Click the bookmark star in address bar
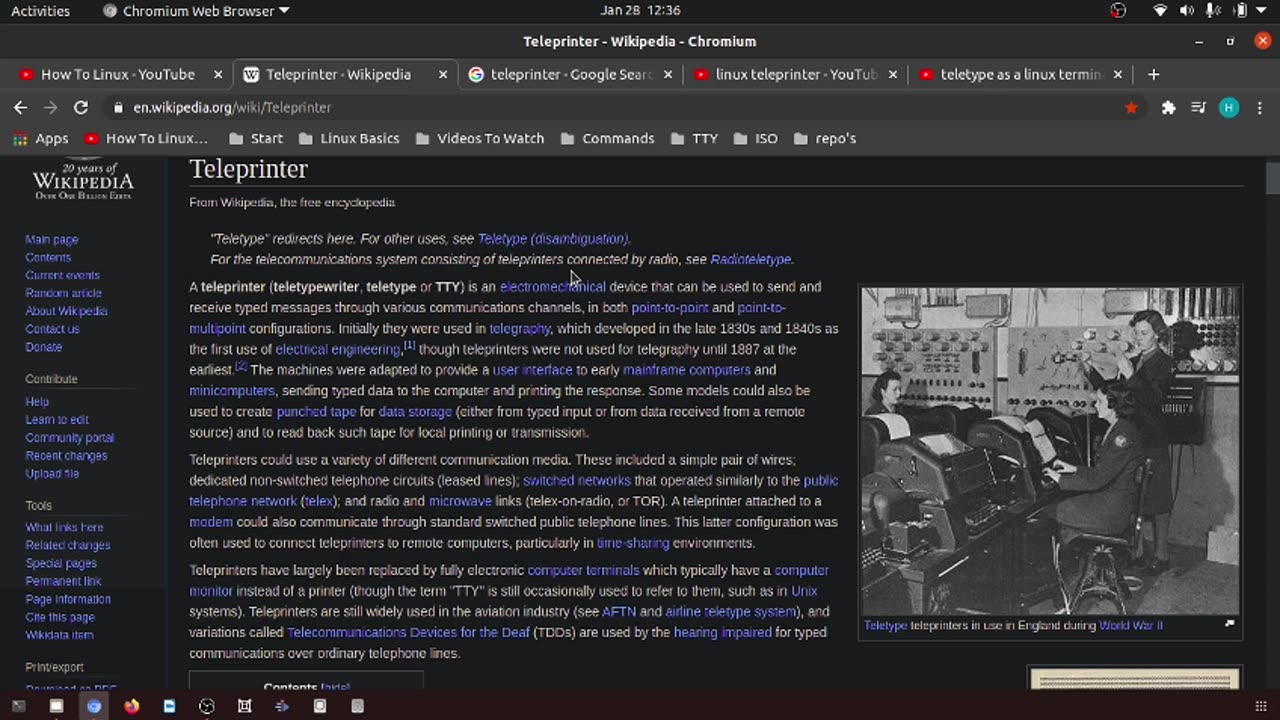Image resolution: width=1280 pixels, height=720 pixels. (1131, 107)
